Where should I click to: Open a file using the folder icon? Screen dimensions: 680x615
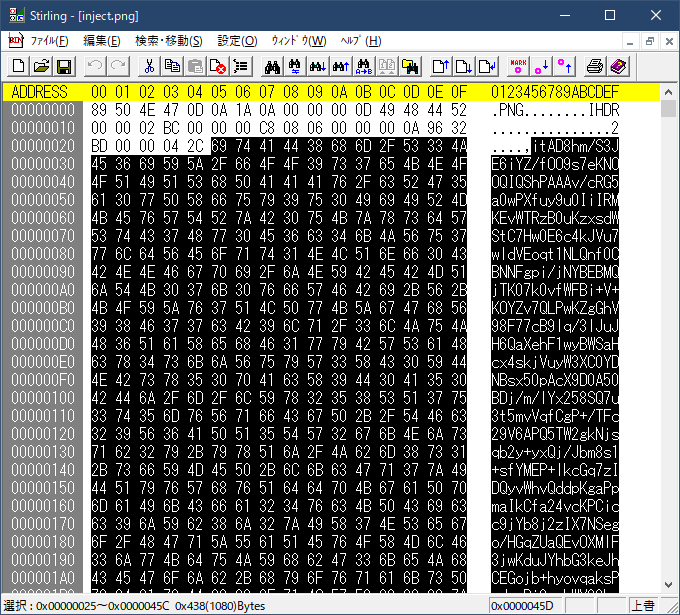(41, 66)
